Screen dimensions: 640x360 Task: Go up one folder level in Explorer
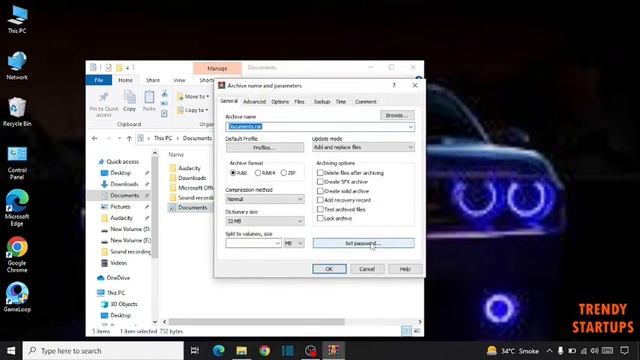pos(129,138)
